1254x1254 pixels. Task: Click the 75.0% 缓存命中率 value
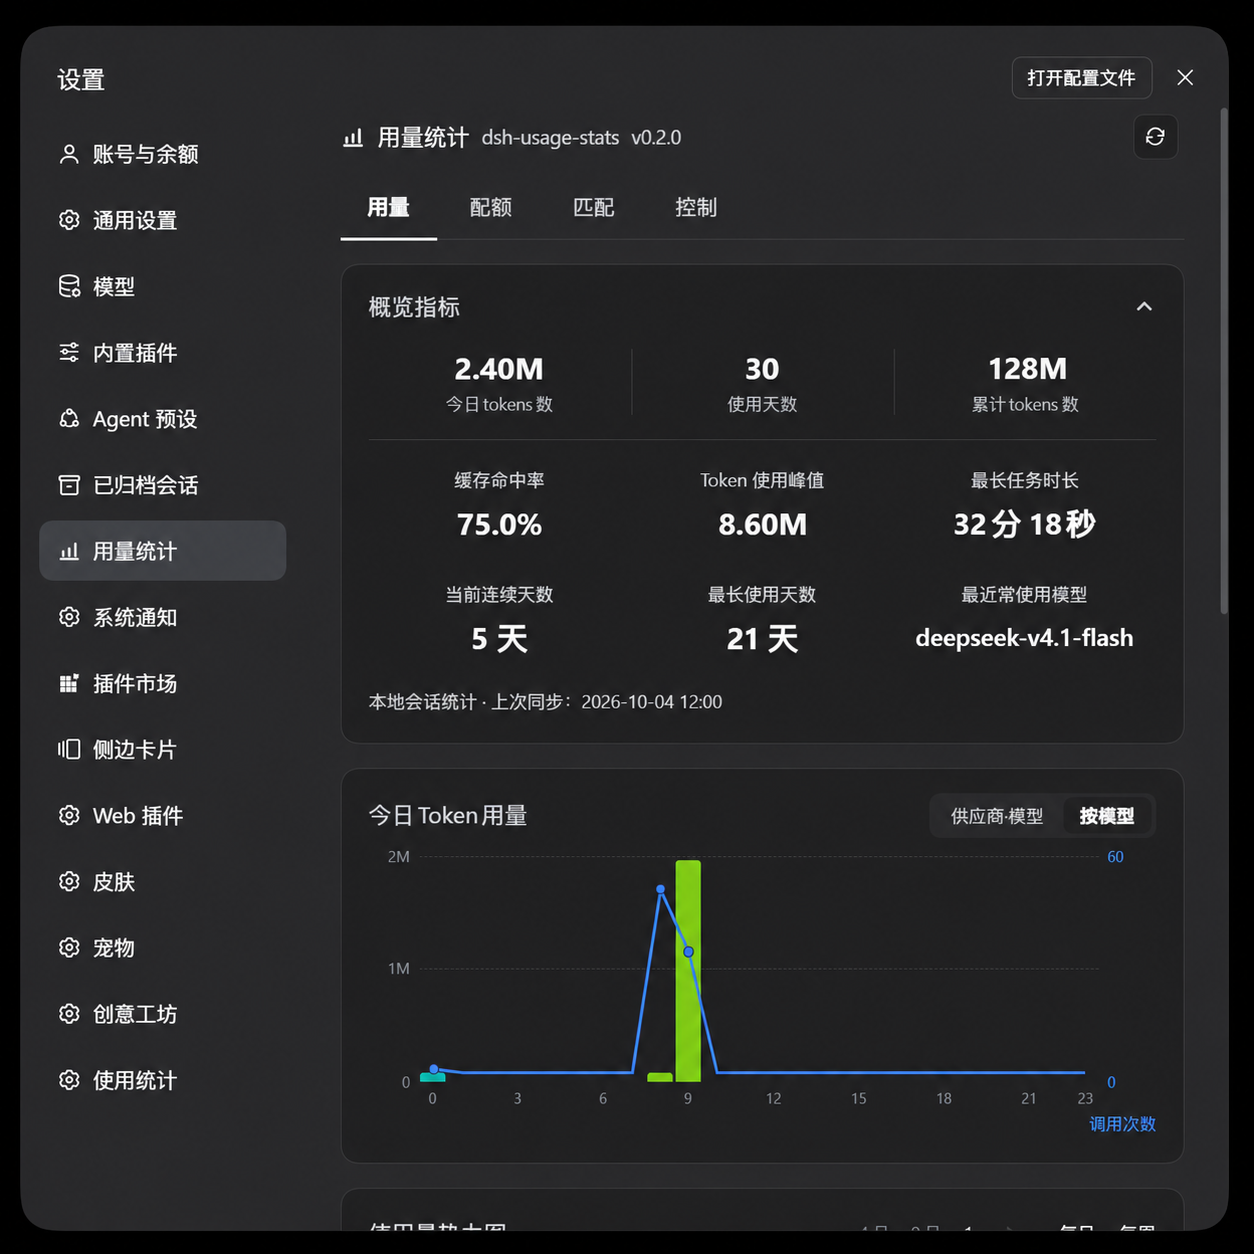(x=499, y=524)
